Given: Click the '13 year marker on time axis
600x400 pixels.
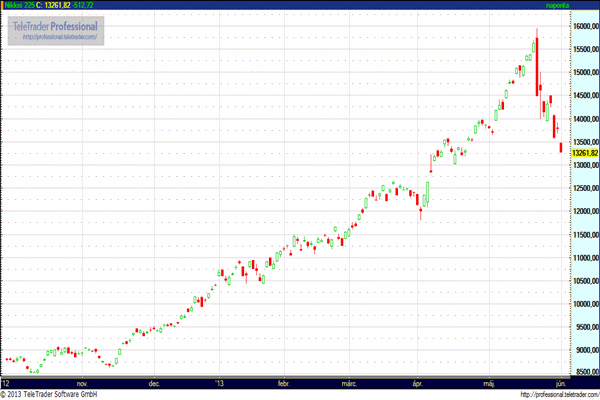Looking at the screenshot, I should [221, 382].
